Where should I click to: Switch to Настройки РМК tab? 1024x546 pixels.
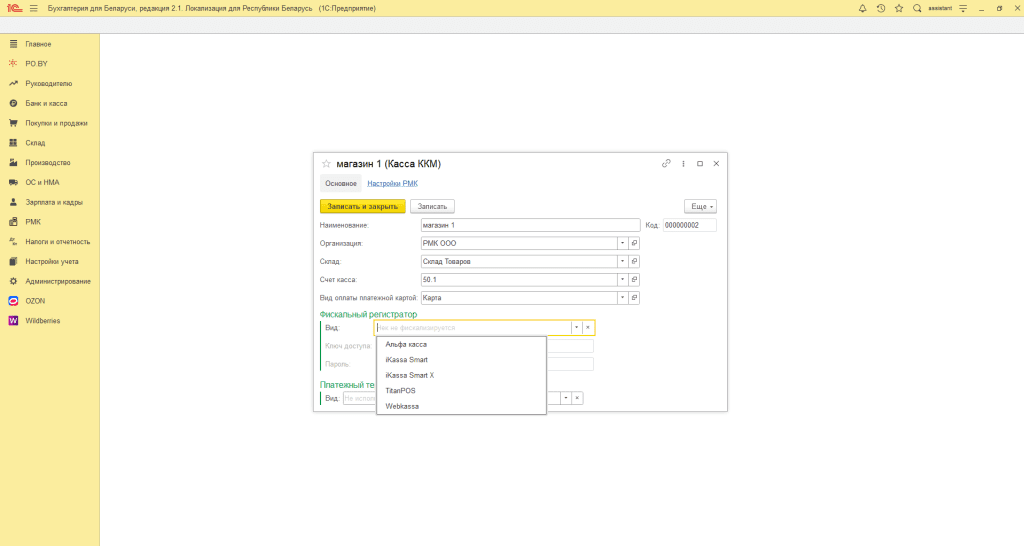(x=392, y=184)
